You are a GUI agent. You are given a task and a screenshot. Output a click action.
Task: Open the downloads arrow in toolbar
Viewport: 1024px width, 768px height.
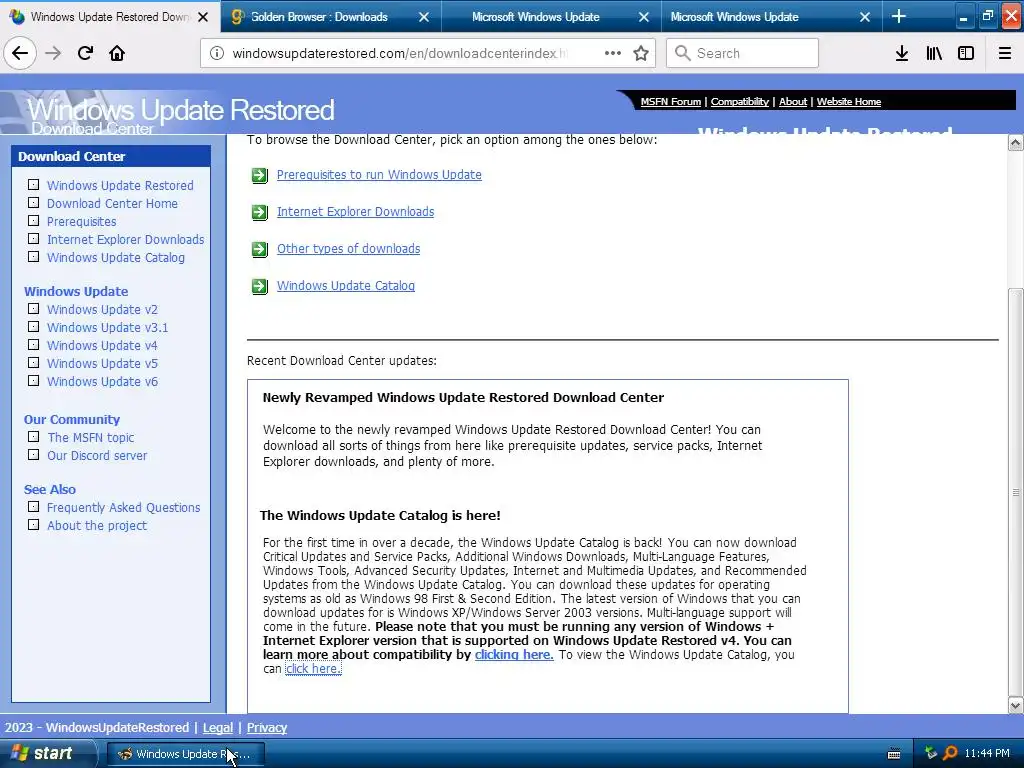click(x=902, y=54)
